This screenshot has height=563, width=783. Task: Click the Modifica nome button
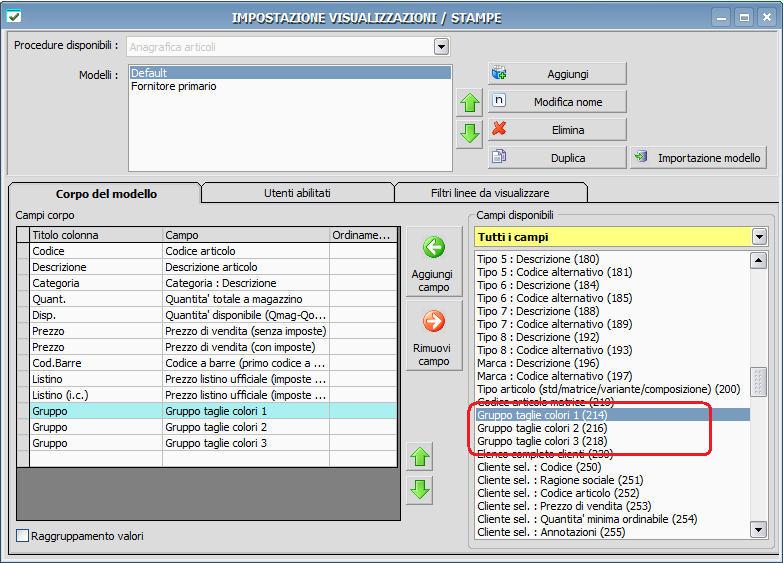[557, 102]
